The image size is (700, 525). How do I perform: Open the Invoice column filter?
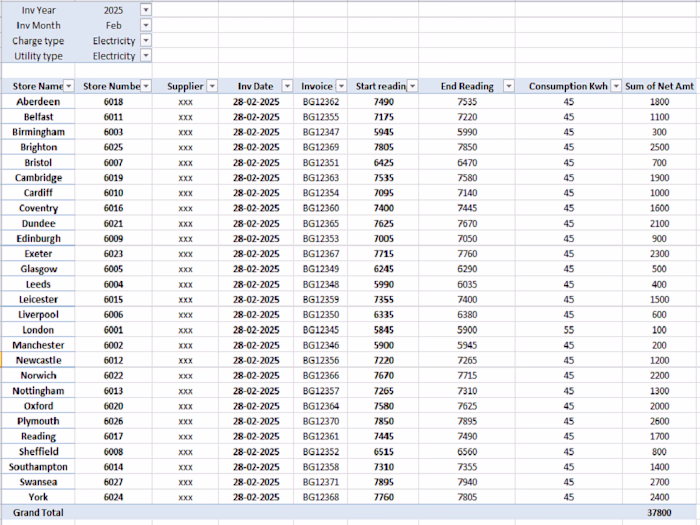pyautogui.click(x=342, y=86)
